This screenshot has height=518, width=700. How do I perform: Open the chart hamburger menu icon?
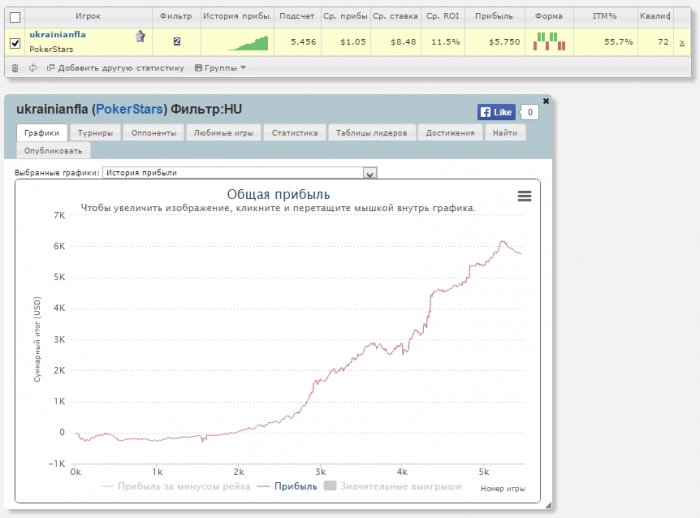(x=524, y=196)
